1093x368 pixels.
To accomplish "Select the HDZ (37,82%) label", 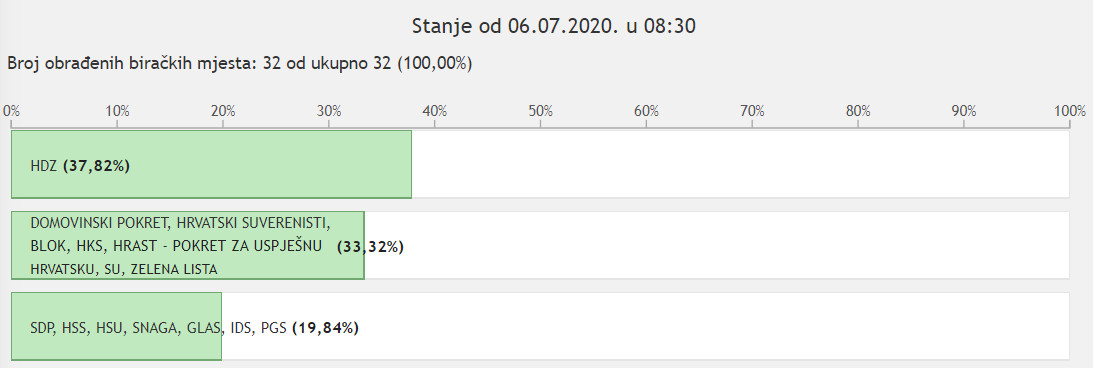I will (x=80, y=166).
